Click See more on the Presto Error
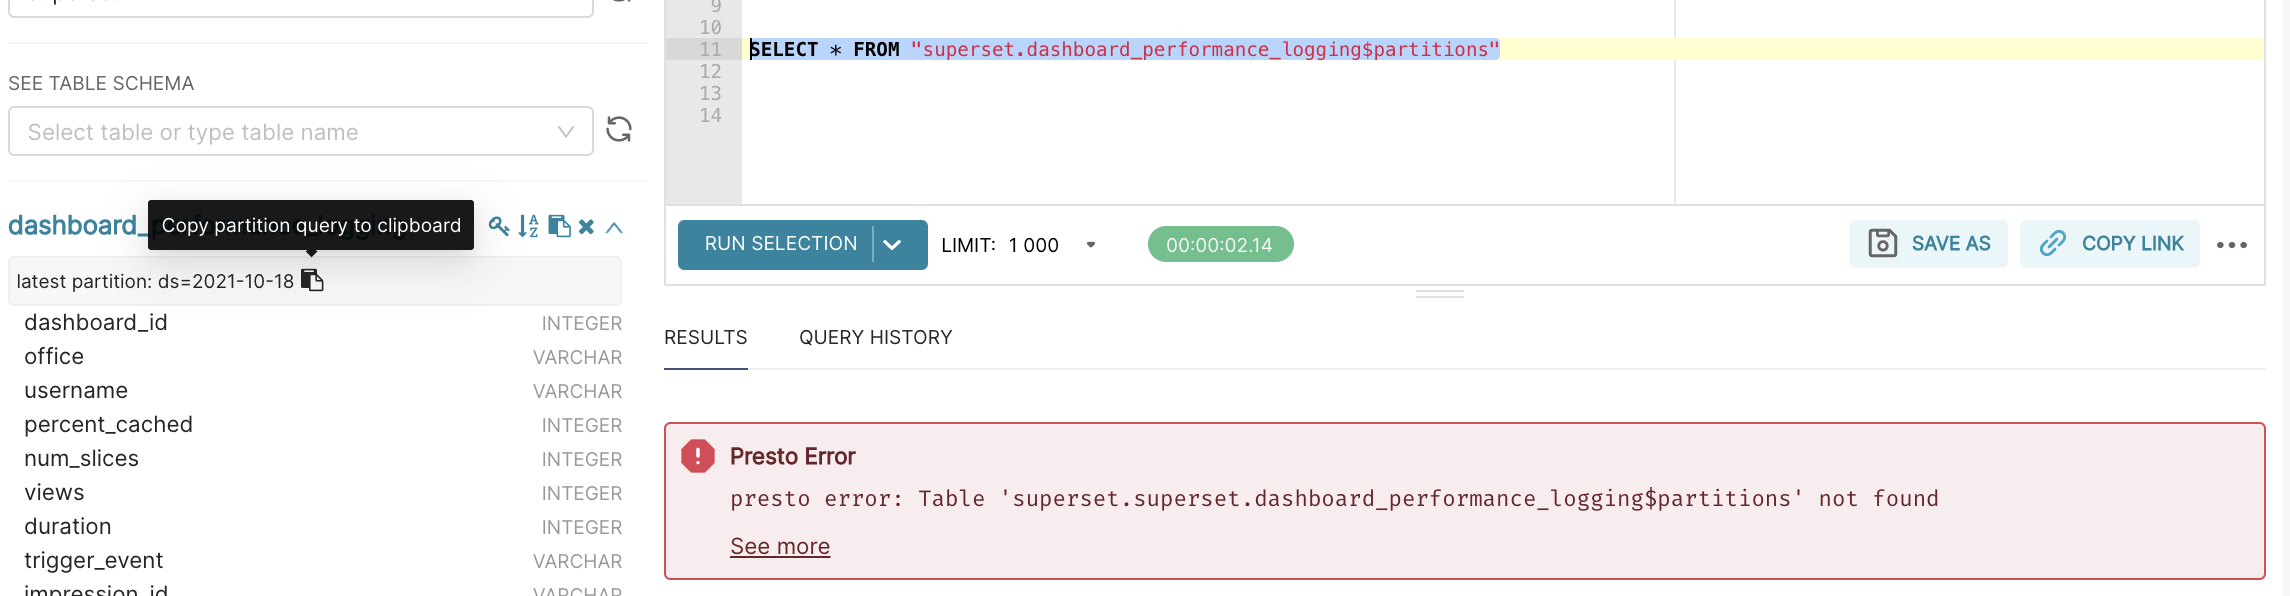 click(780, 546)
